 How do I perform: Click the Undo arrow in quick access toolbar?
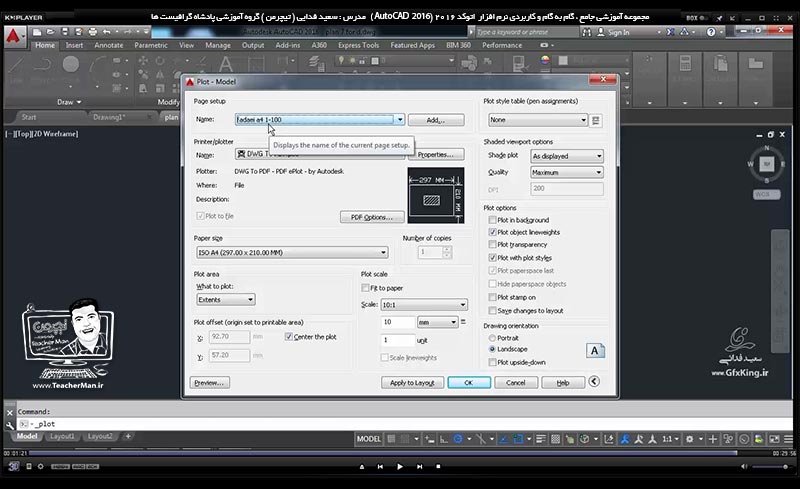tap(107, 32)
